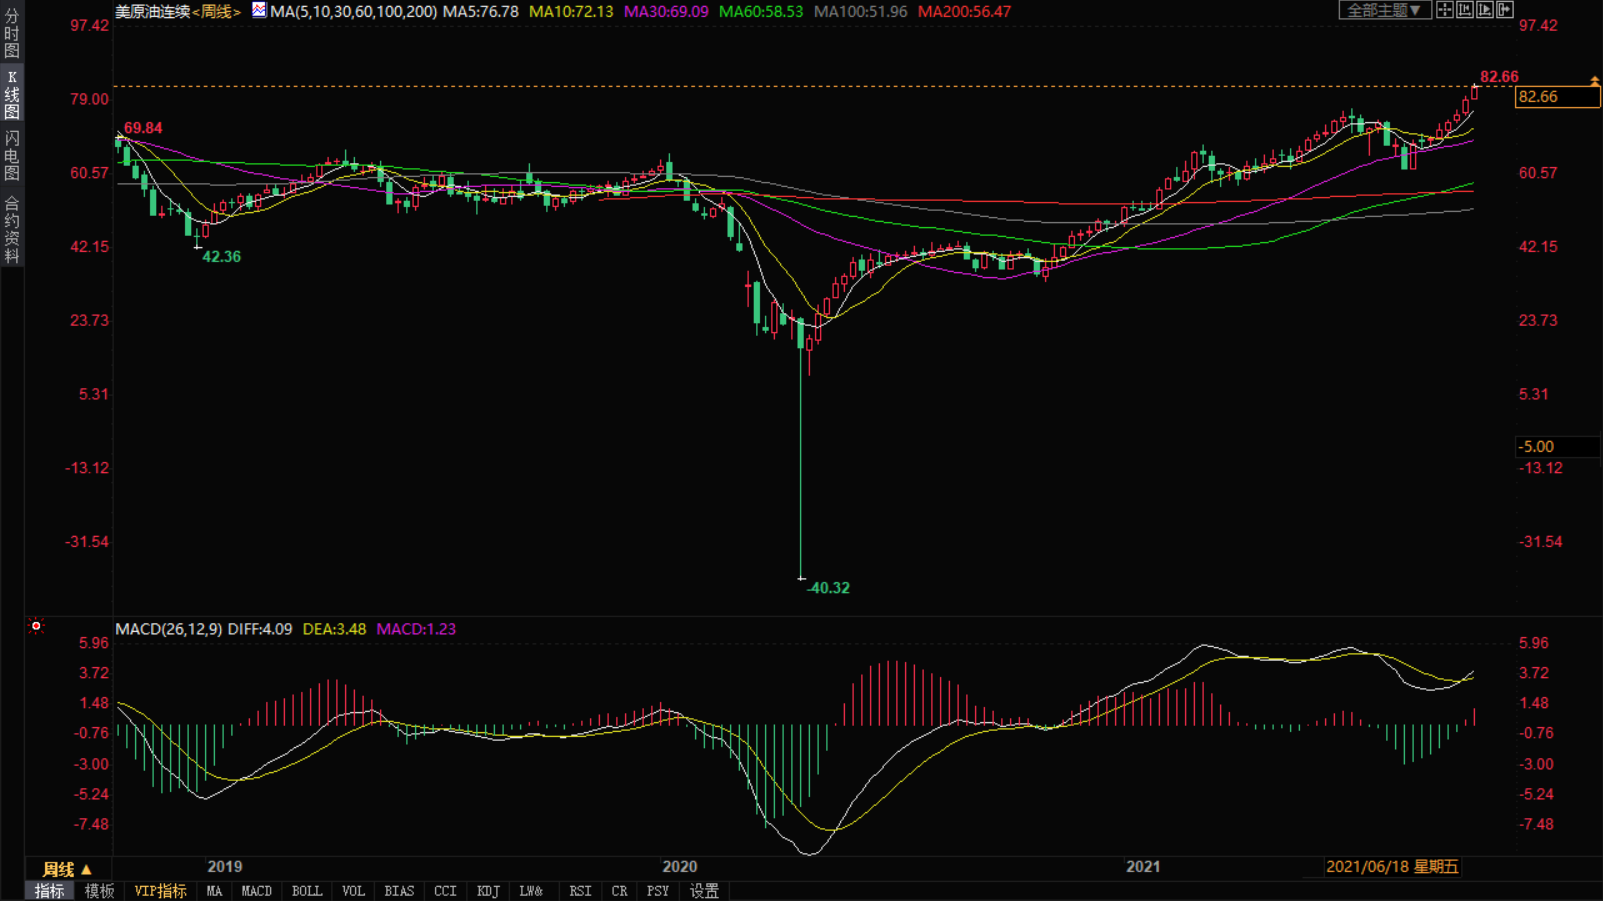Image resolution: width=1603 pixels, height=901 pixels.
Task: Click the chart playback arrow icon
Action: click(1485, 10)
